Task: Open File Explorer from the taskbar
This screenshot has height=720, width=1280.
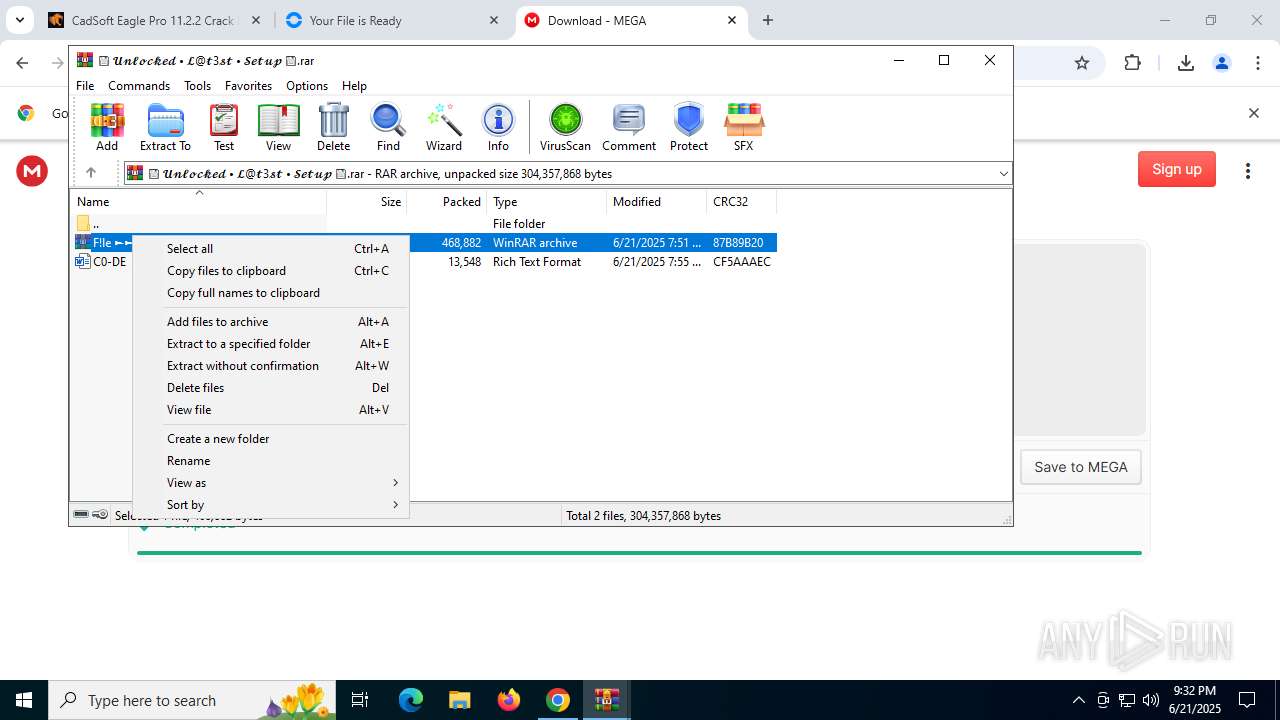Action: 459,700
